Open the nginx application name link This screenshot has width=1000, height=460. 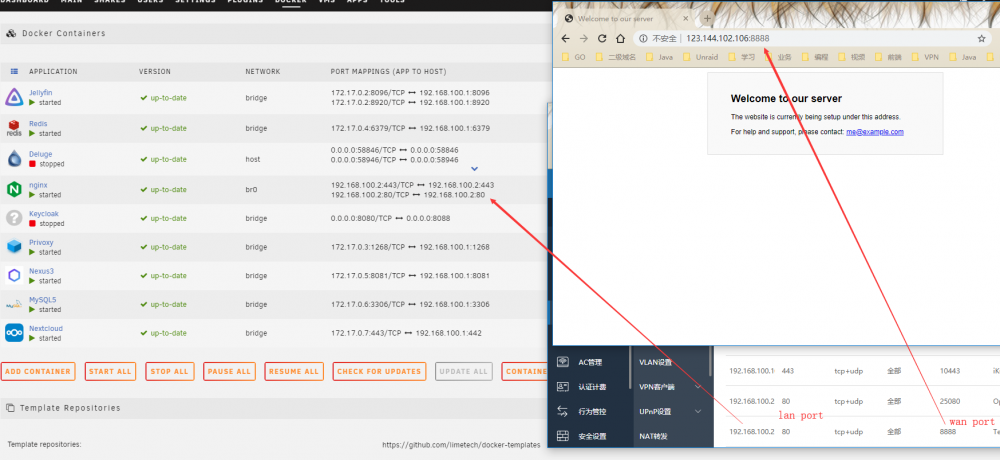coord(38,185)
